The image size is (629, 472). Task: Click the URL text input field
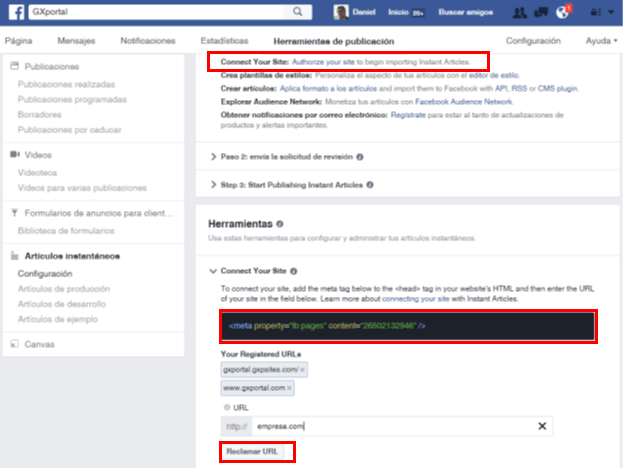tap(390, 427)
